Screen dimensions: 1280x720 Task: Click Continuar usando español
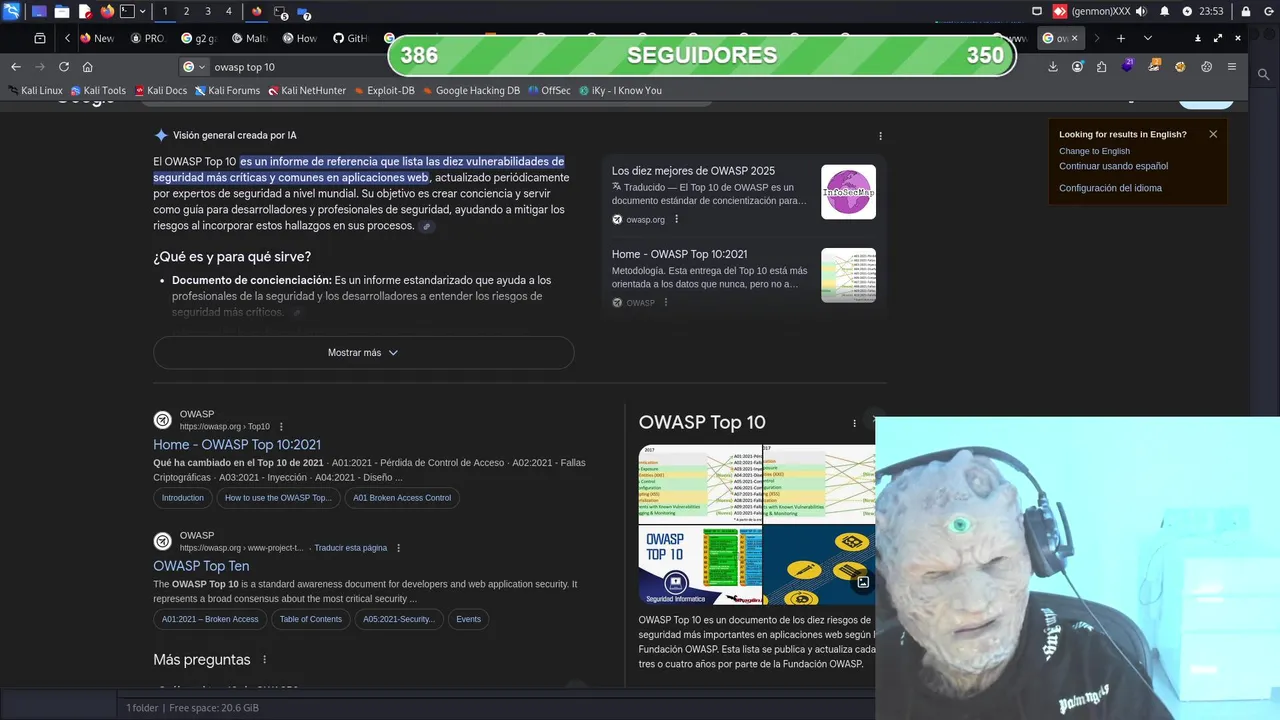tap(1113, 166)
